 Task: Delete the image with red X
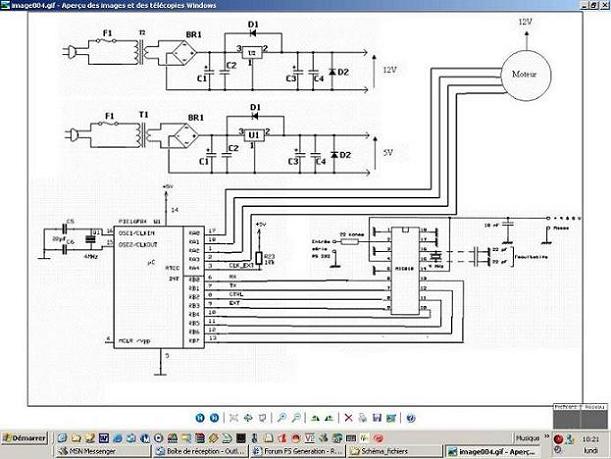[x=348, y=418]
